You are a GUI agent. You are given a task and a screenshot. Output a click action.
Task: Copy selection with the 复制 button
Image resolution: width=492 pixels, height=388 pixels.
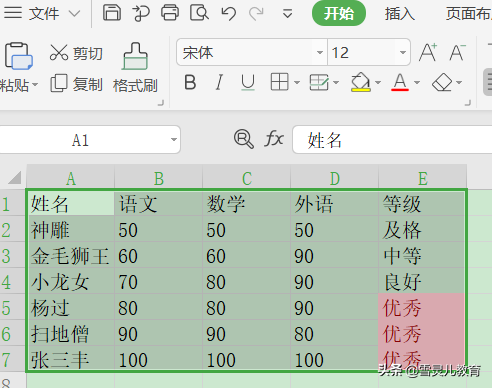tap(76, 84)
